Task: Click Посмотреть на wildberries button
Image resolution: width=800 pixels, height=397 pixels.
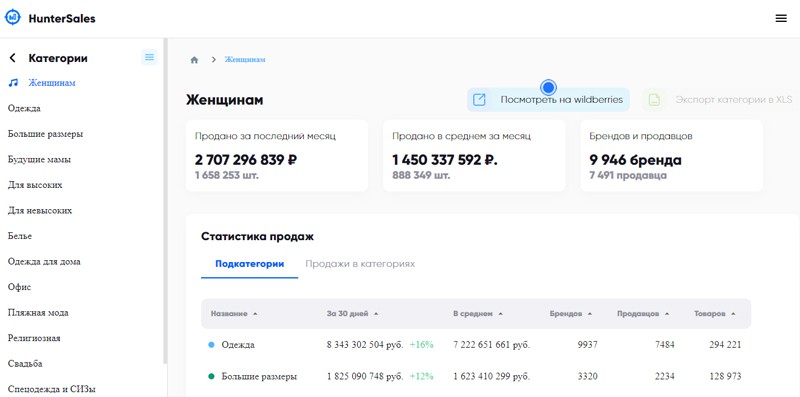Action: 548,100
